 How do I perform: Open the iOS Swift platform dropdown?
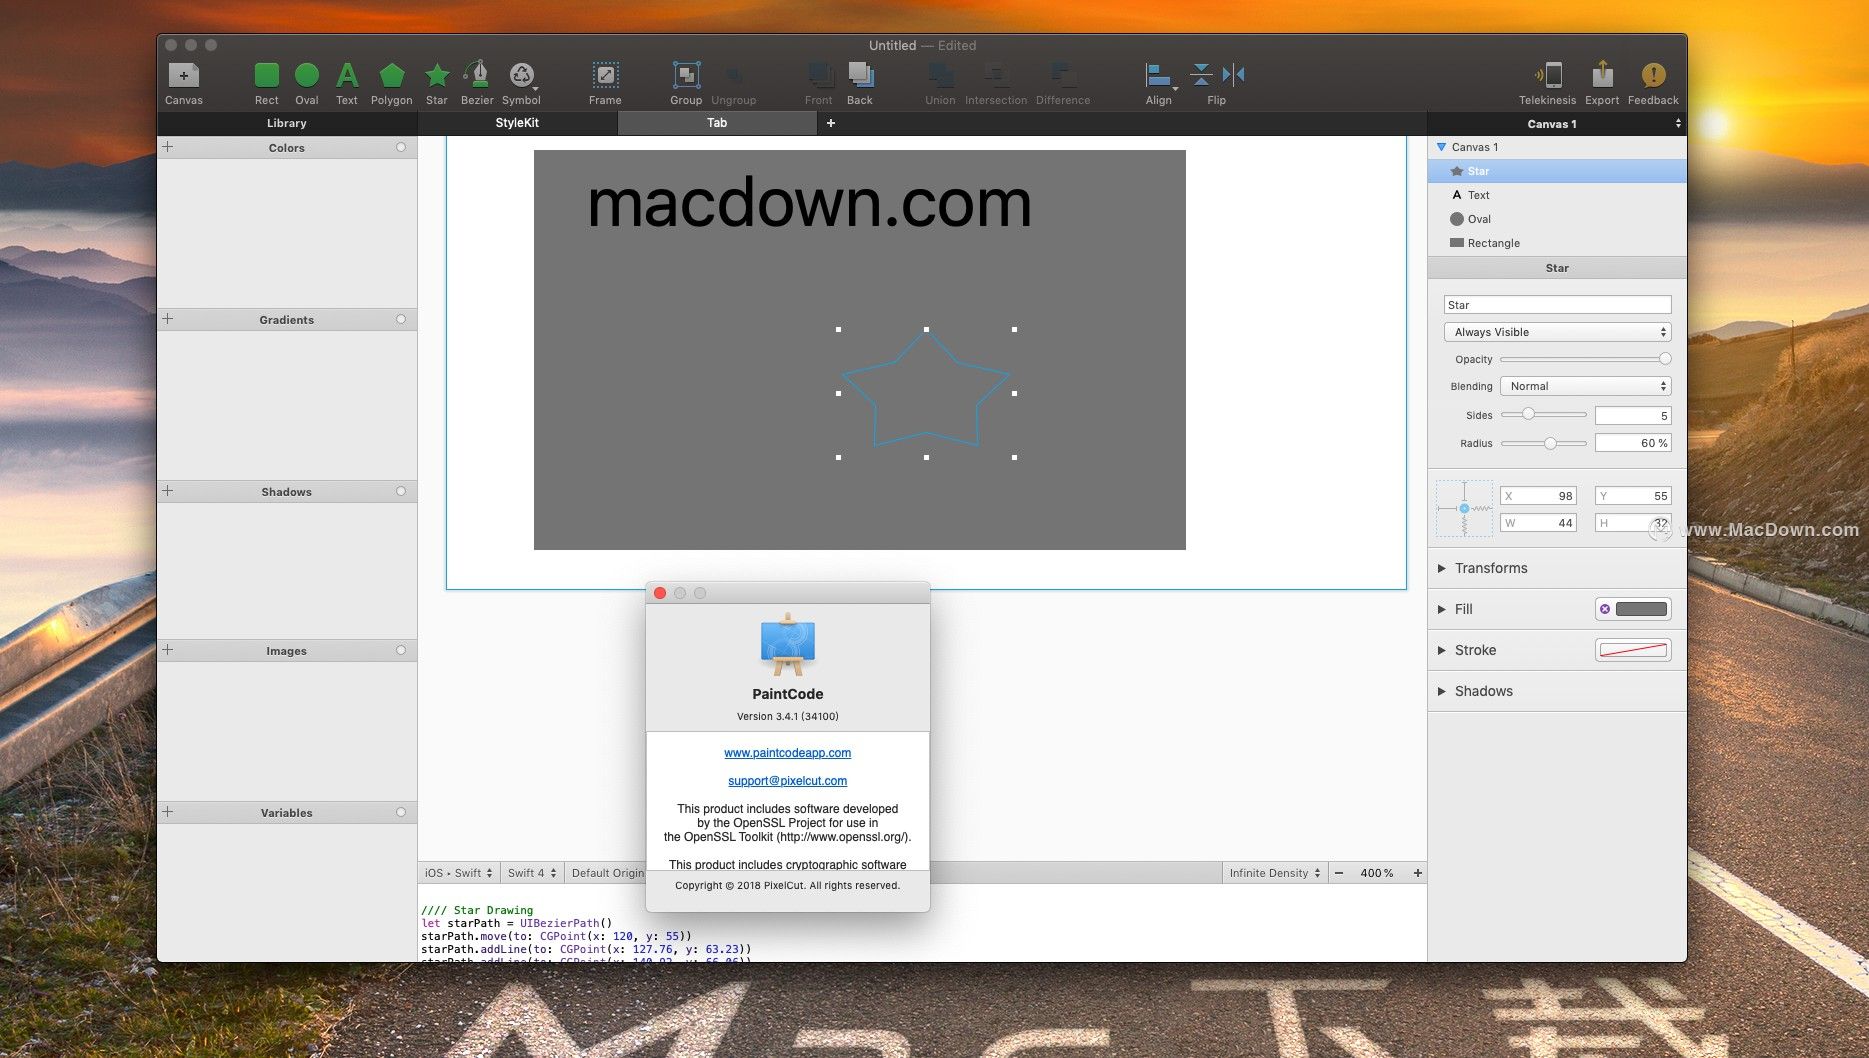(458, 873)
